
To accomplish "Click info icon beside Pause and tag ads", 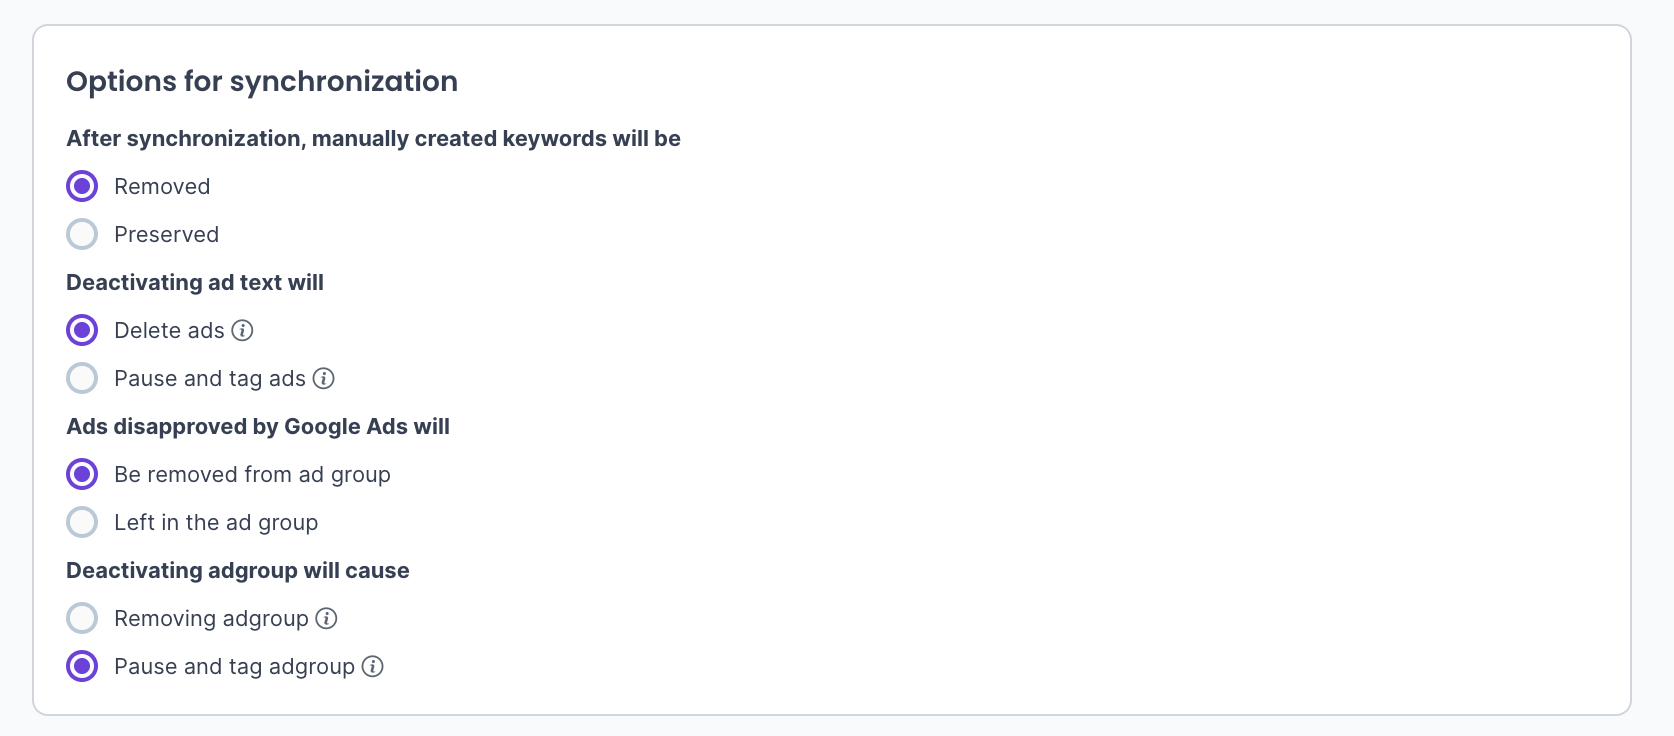I will (323, 378).
